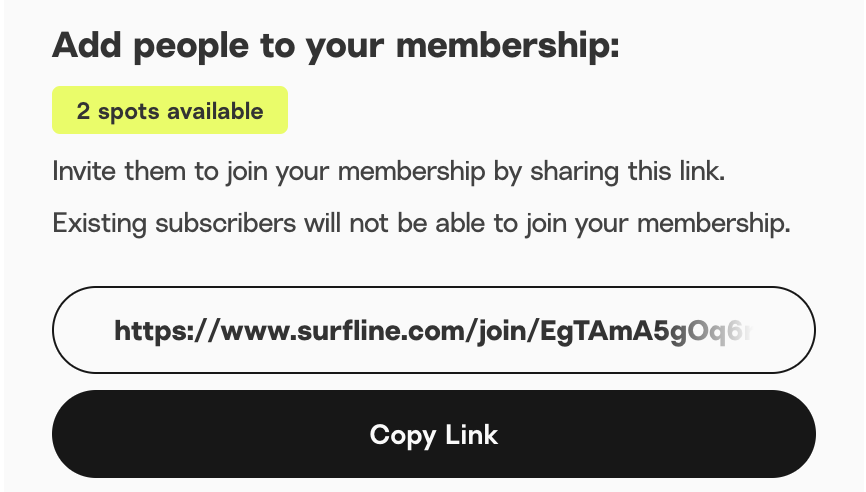The image size is (866, 492).
Task: Click the black Copy Link pill button
Action: (x=434, y=434)
